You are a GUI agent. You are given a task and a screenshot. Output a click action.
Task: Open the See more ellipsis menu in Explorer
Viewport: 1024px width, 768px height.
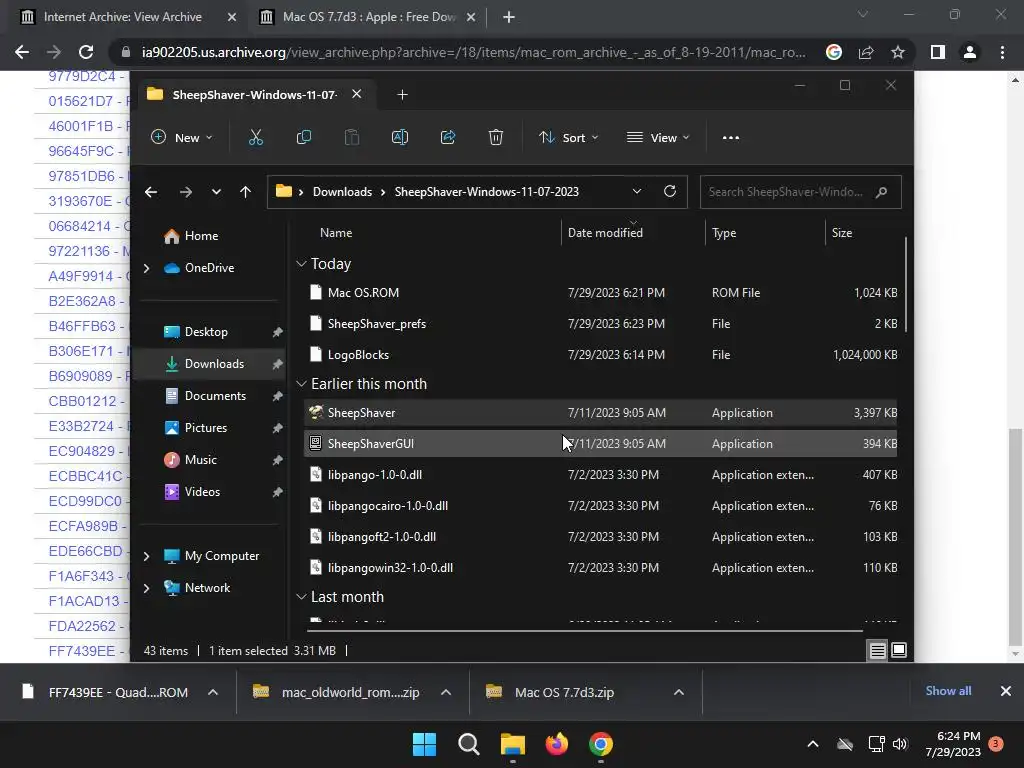click(x=731, y=138)
